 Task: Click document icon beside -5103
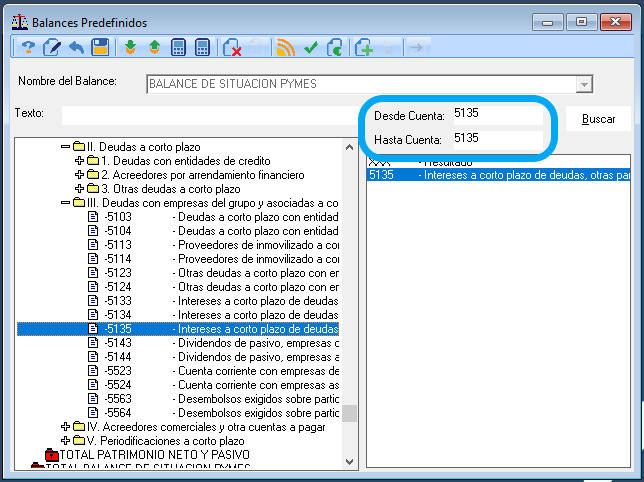coord(93,216)
